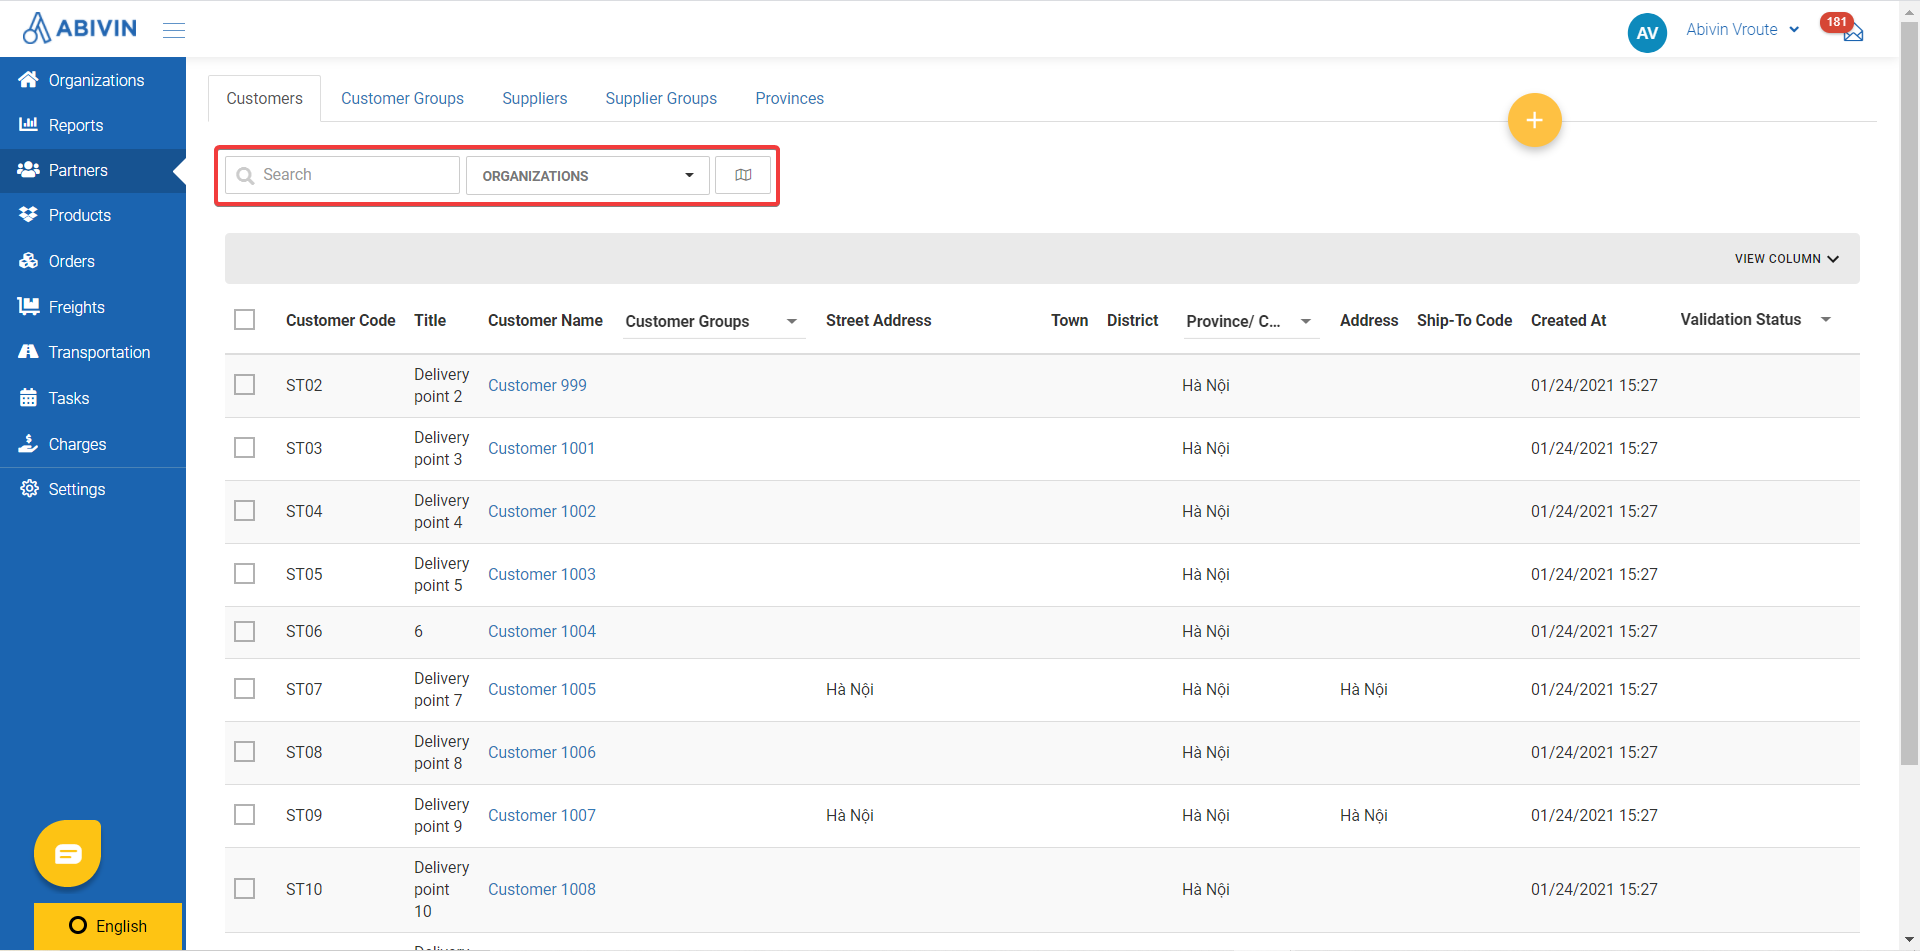Click the Organizations home icon

click(x=28, y=79)
